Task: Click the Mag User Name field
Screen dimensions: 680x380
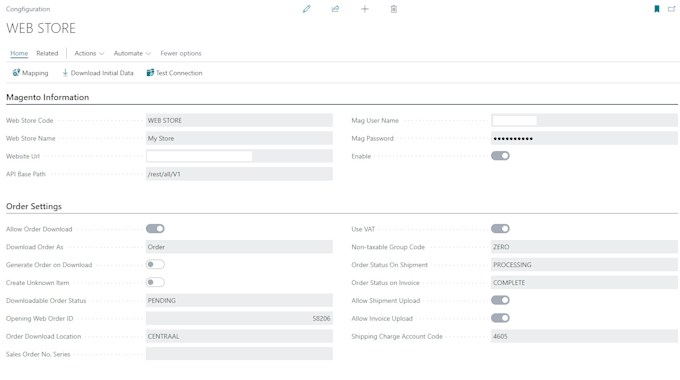Action: point(584,120)
